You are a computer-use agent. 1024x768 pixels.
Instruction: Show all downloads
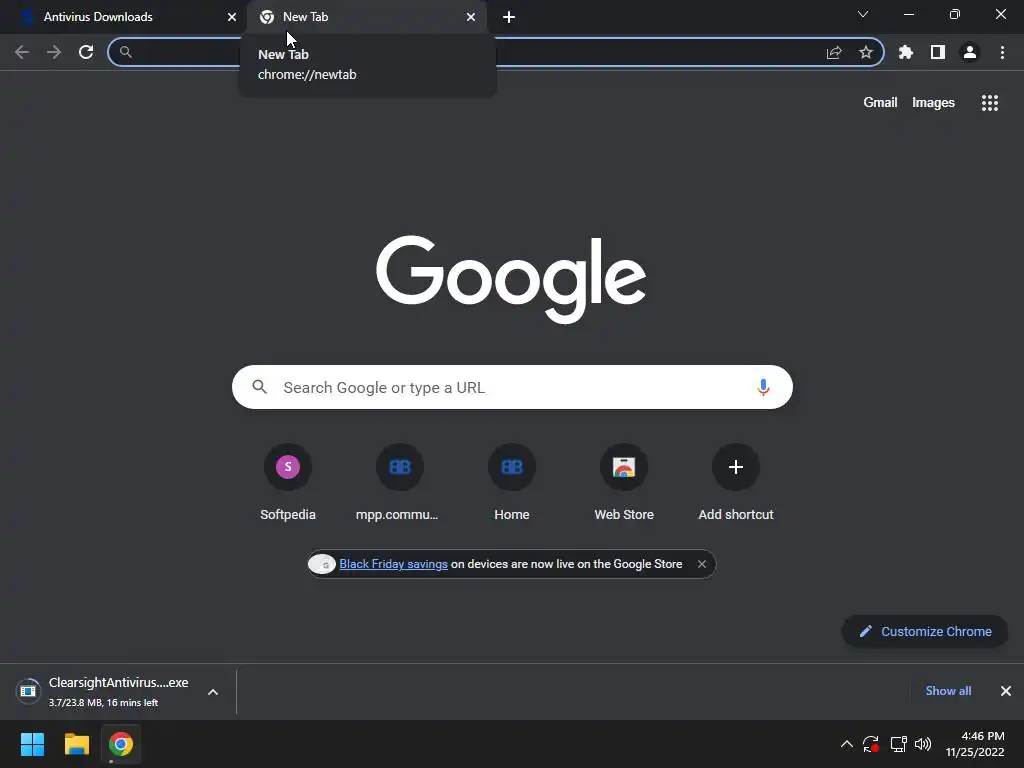(x=948, y=691)
